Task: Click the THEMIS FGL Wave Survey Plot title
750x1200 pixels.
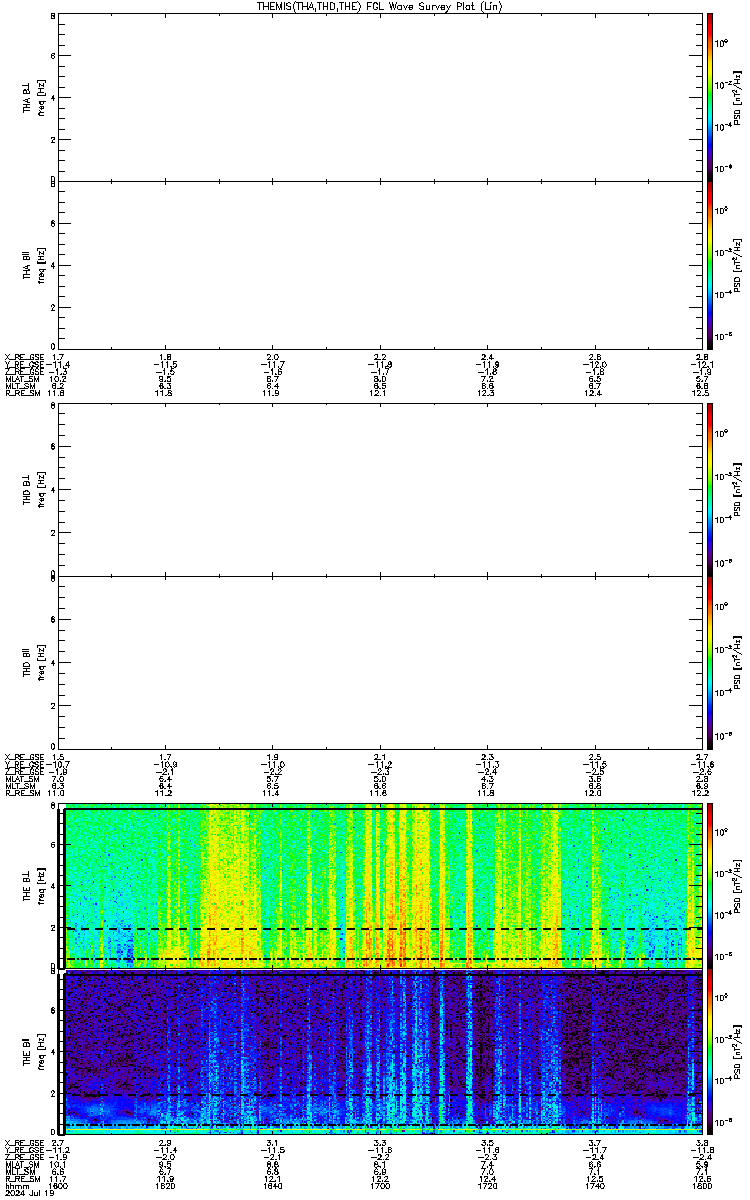Action: tap(379, 6)
